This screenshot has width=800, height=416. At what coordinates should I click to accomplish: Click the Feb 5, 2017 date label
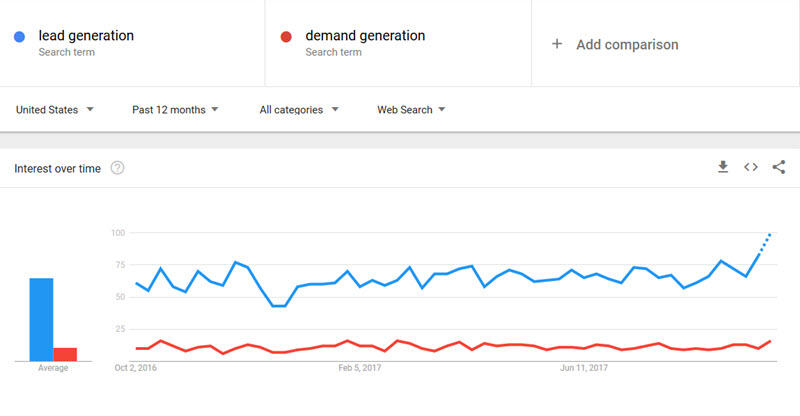[362, 368]
